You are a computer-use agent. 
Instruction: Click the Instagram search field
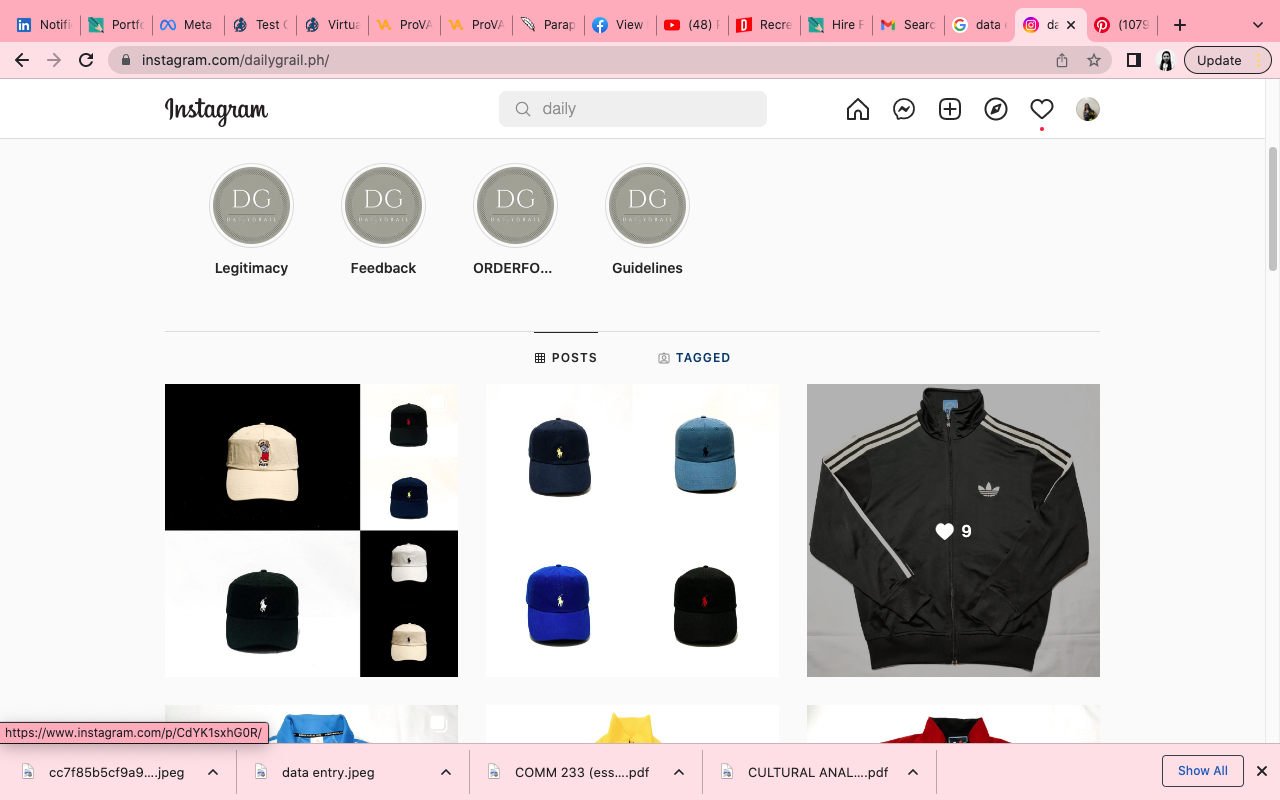pyautogui.click(x=633, y=109)
